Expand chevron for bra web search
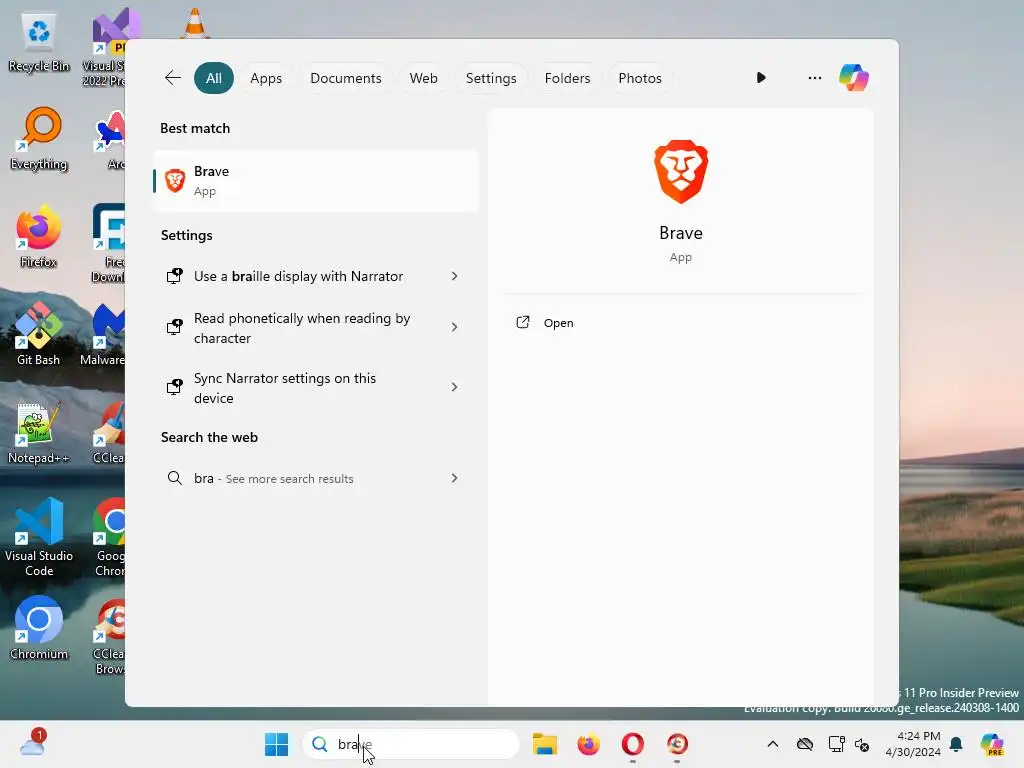 (x=455, y=478)
